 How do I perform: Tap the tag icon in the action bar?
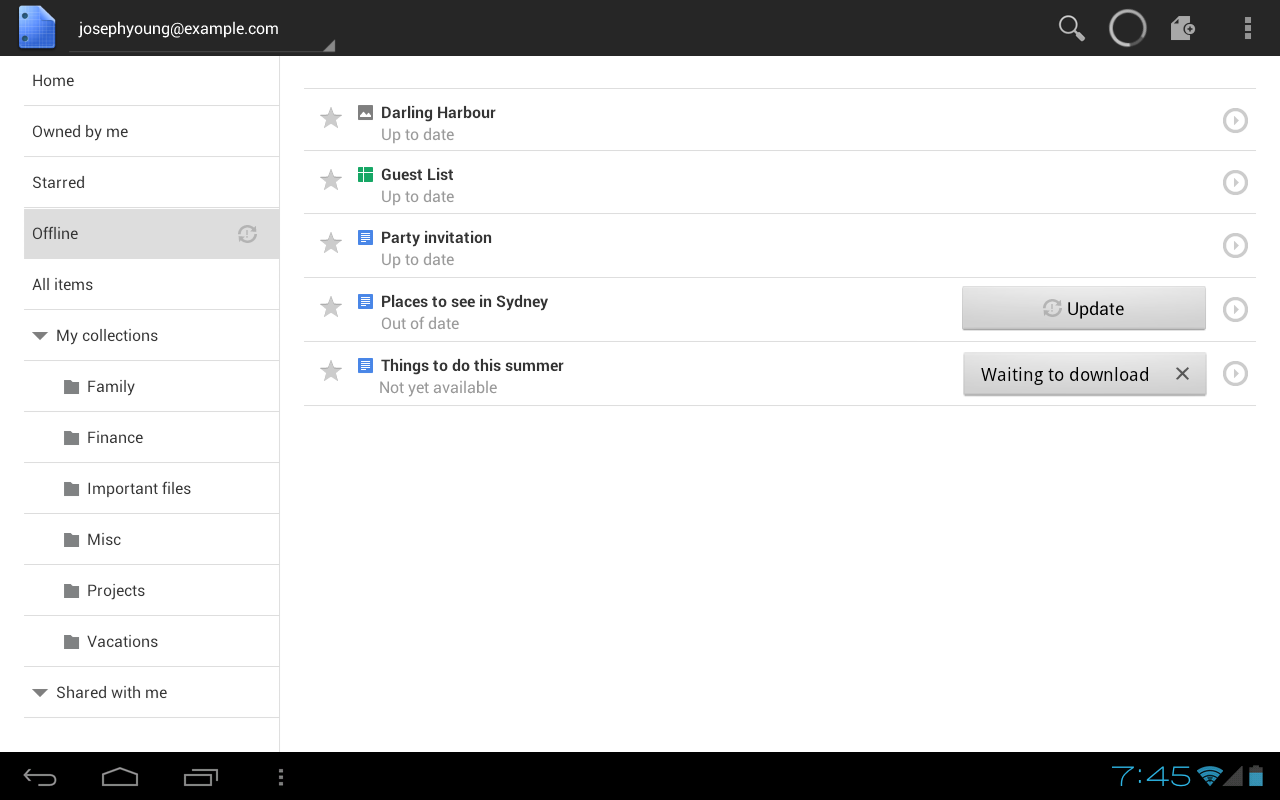tap(1183, 28)
